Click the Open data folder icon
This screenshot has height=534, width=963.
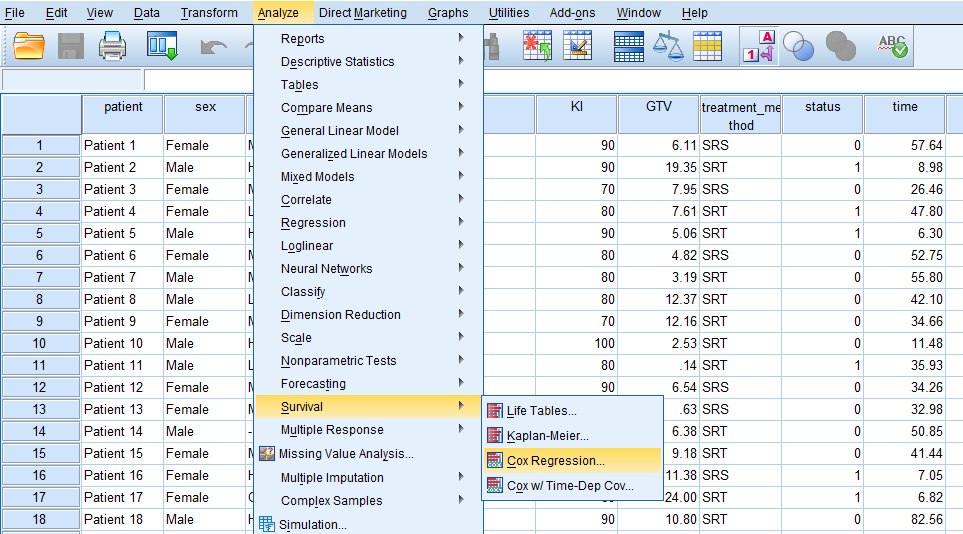point(29,47)
